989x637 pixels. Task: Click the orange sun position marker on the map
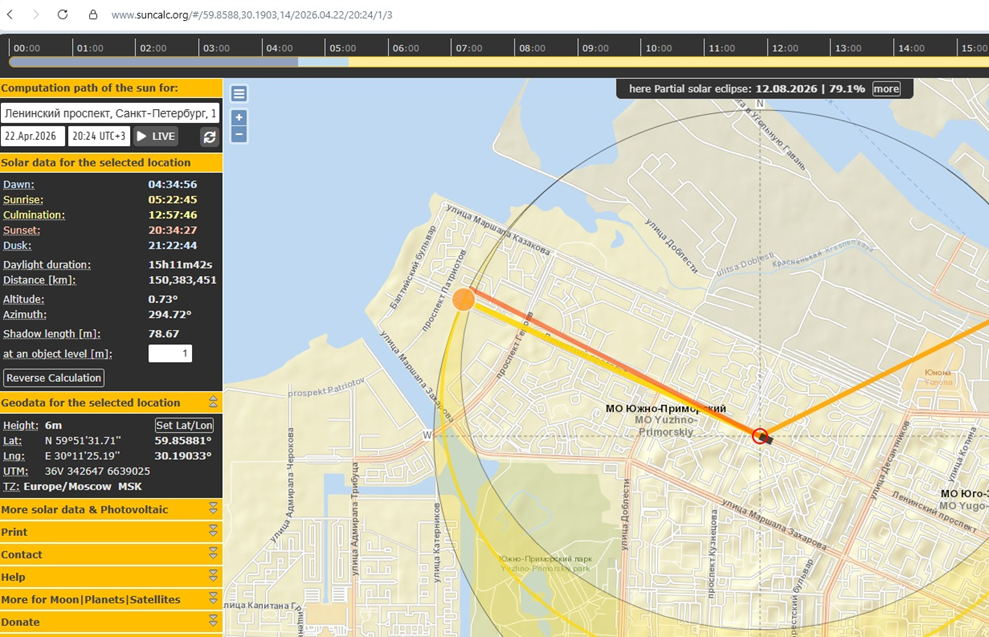point(464,300)
